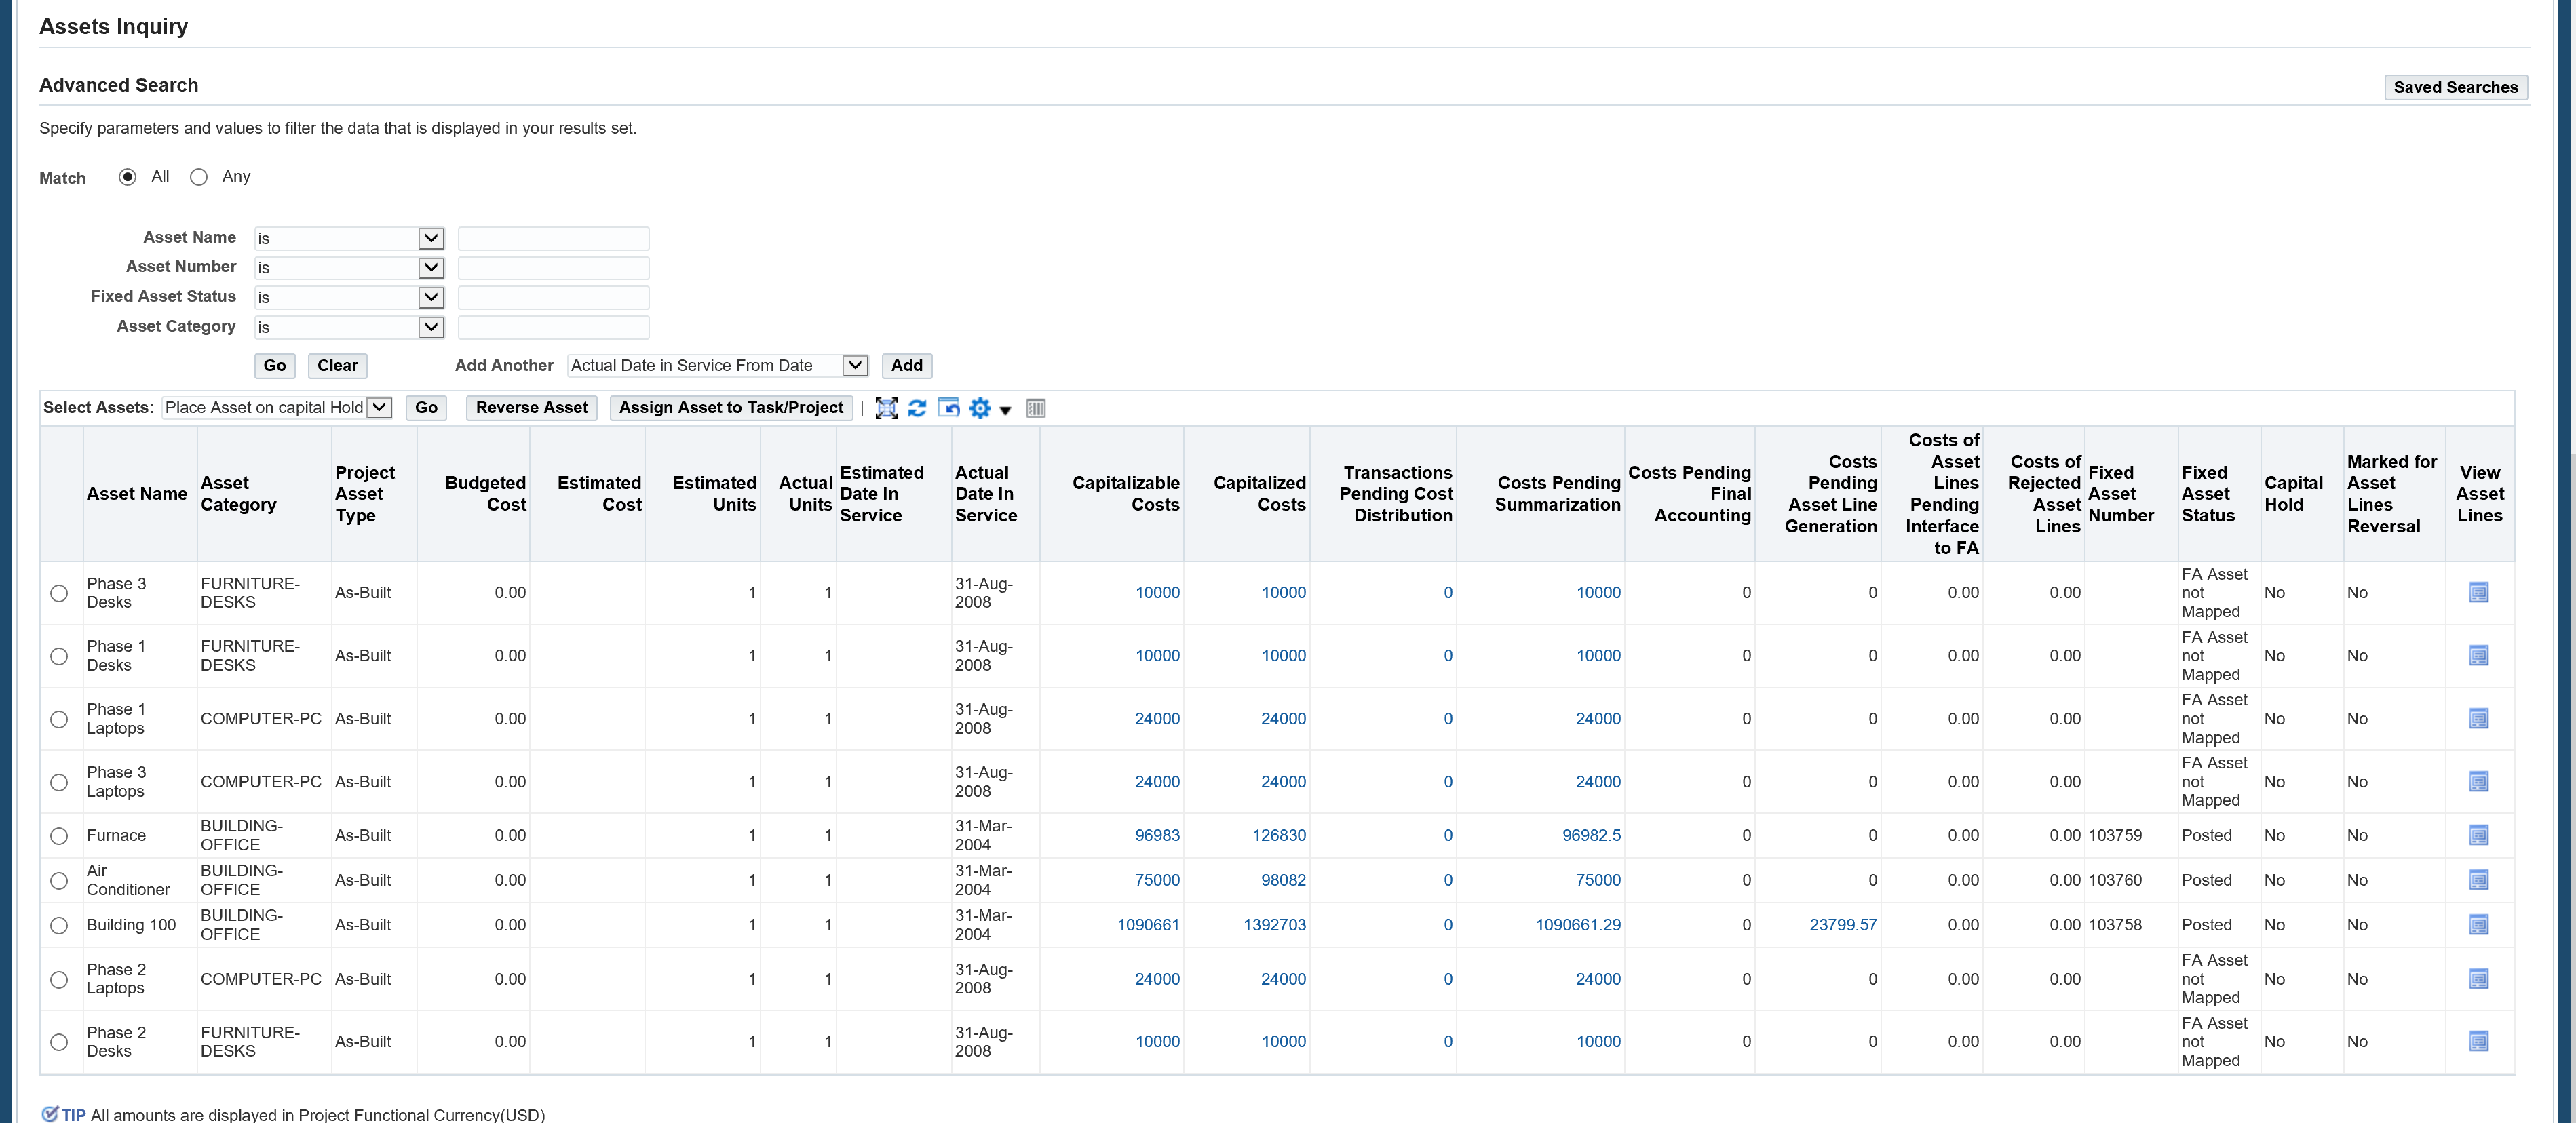
Task: Select the Phase 3 Desks row
Action: (59, 593)
